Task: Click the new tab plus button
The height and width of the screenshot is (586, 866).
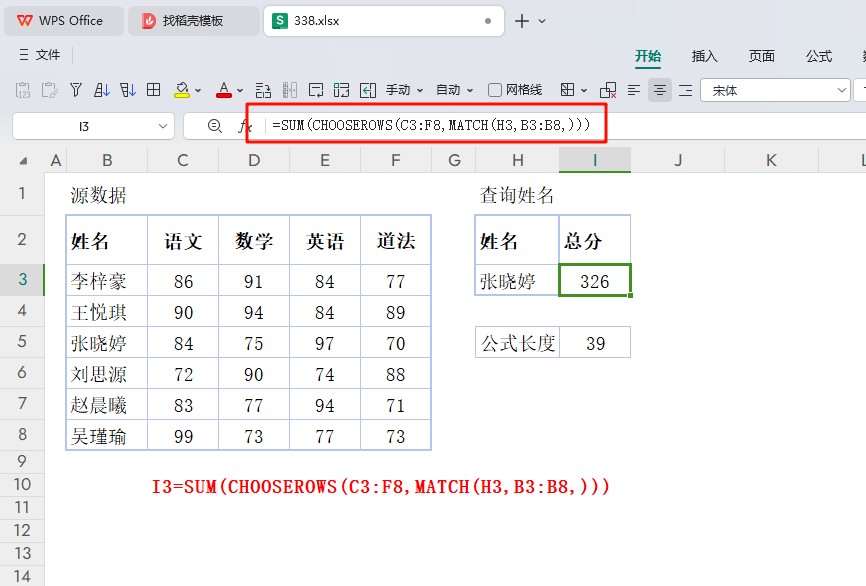Action: 521,21
